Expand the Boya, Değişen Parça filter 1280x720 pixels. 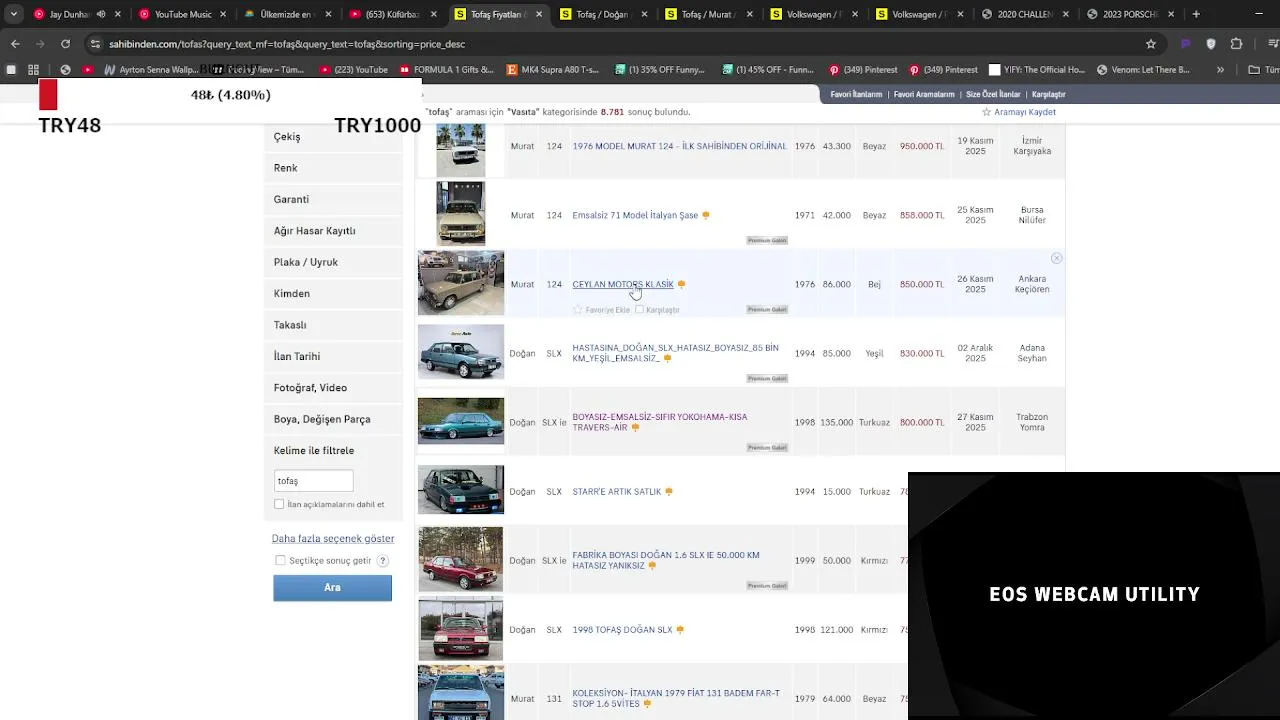click(333, 419)
